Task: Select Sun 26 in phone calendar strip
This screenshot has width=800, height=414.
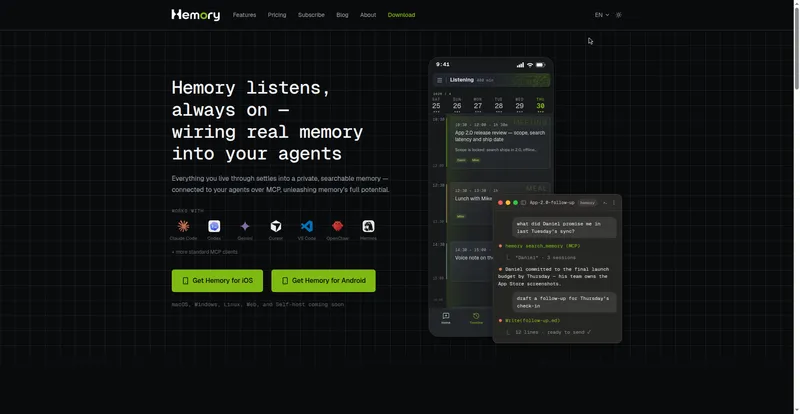Action: pos(457,105)
